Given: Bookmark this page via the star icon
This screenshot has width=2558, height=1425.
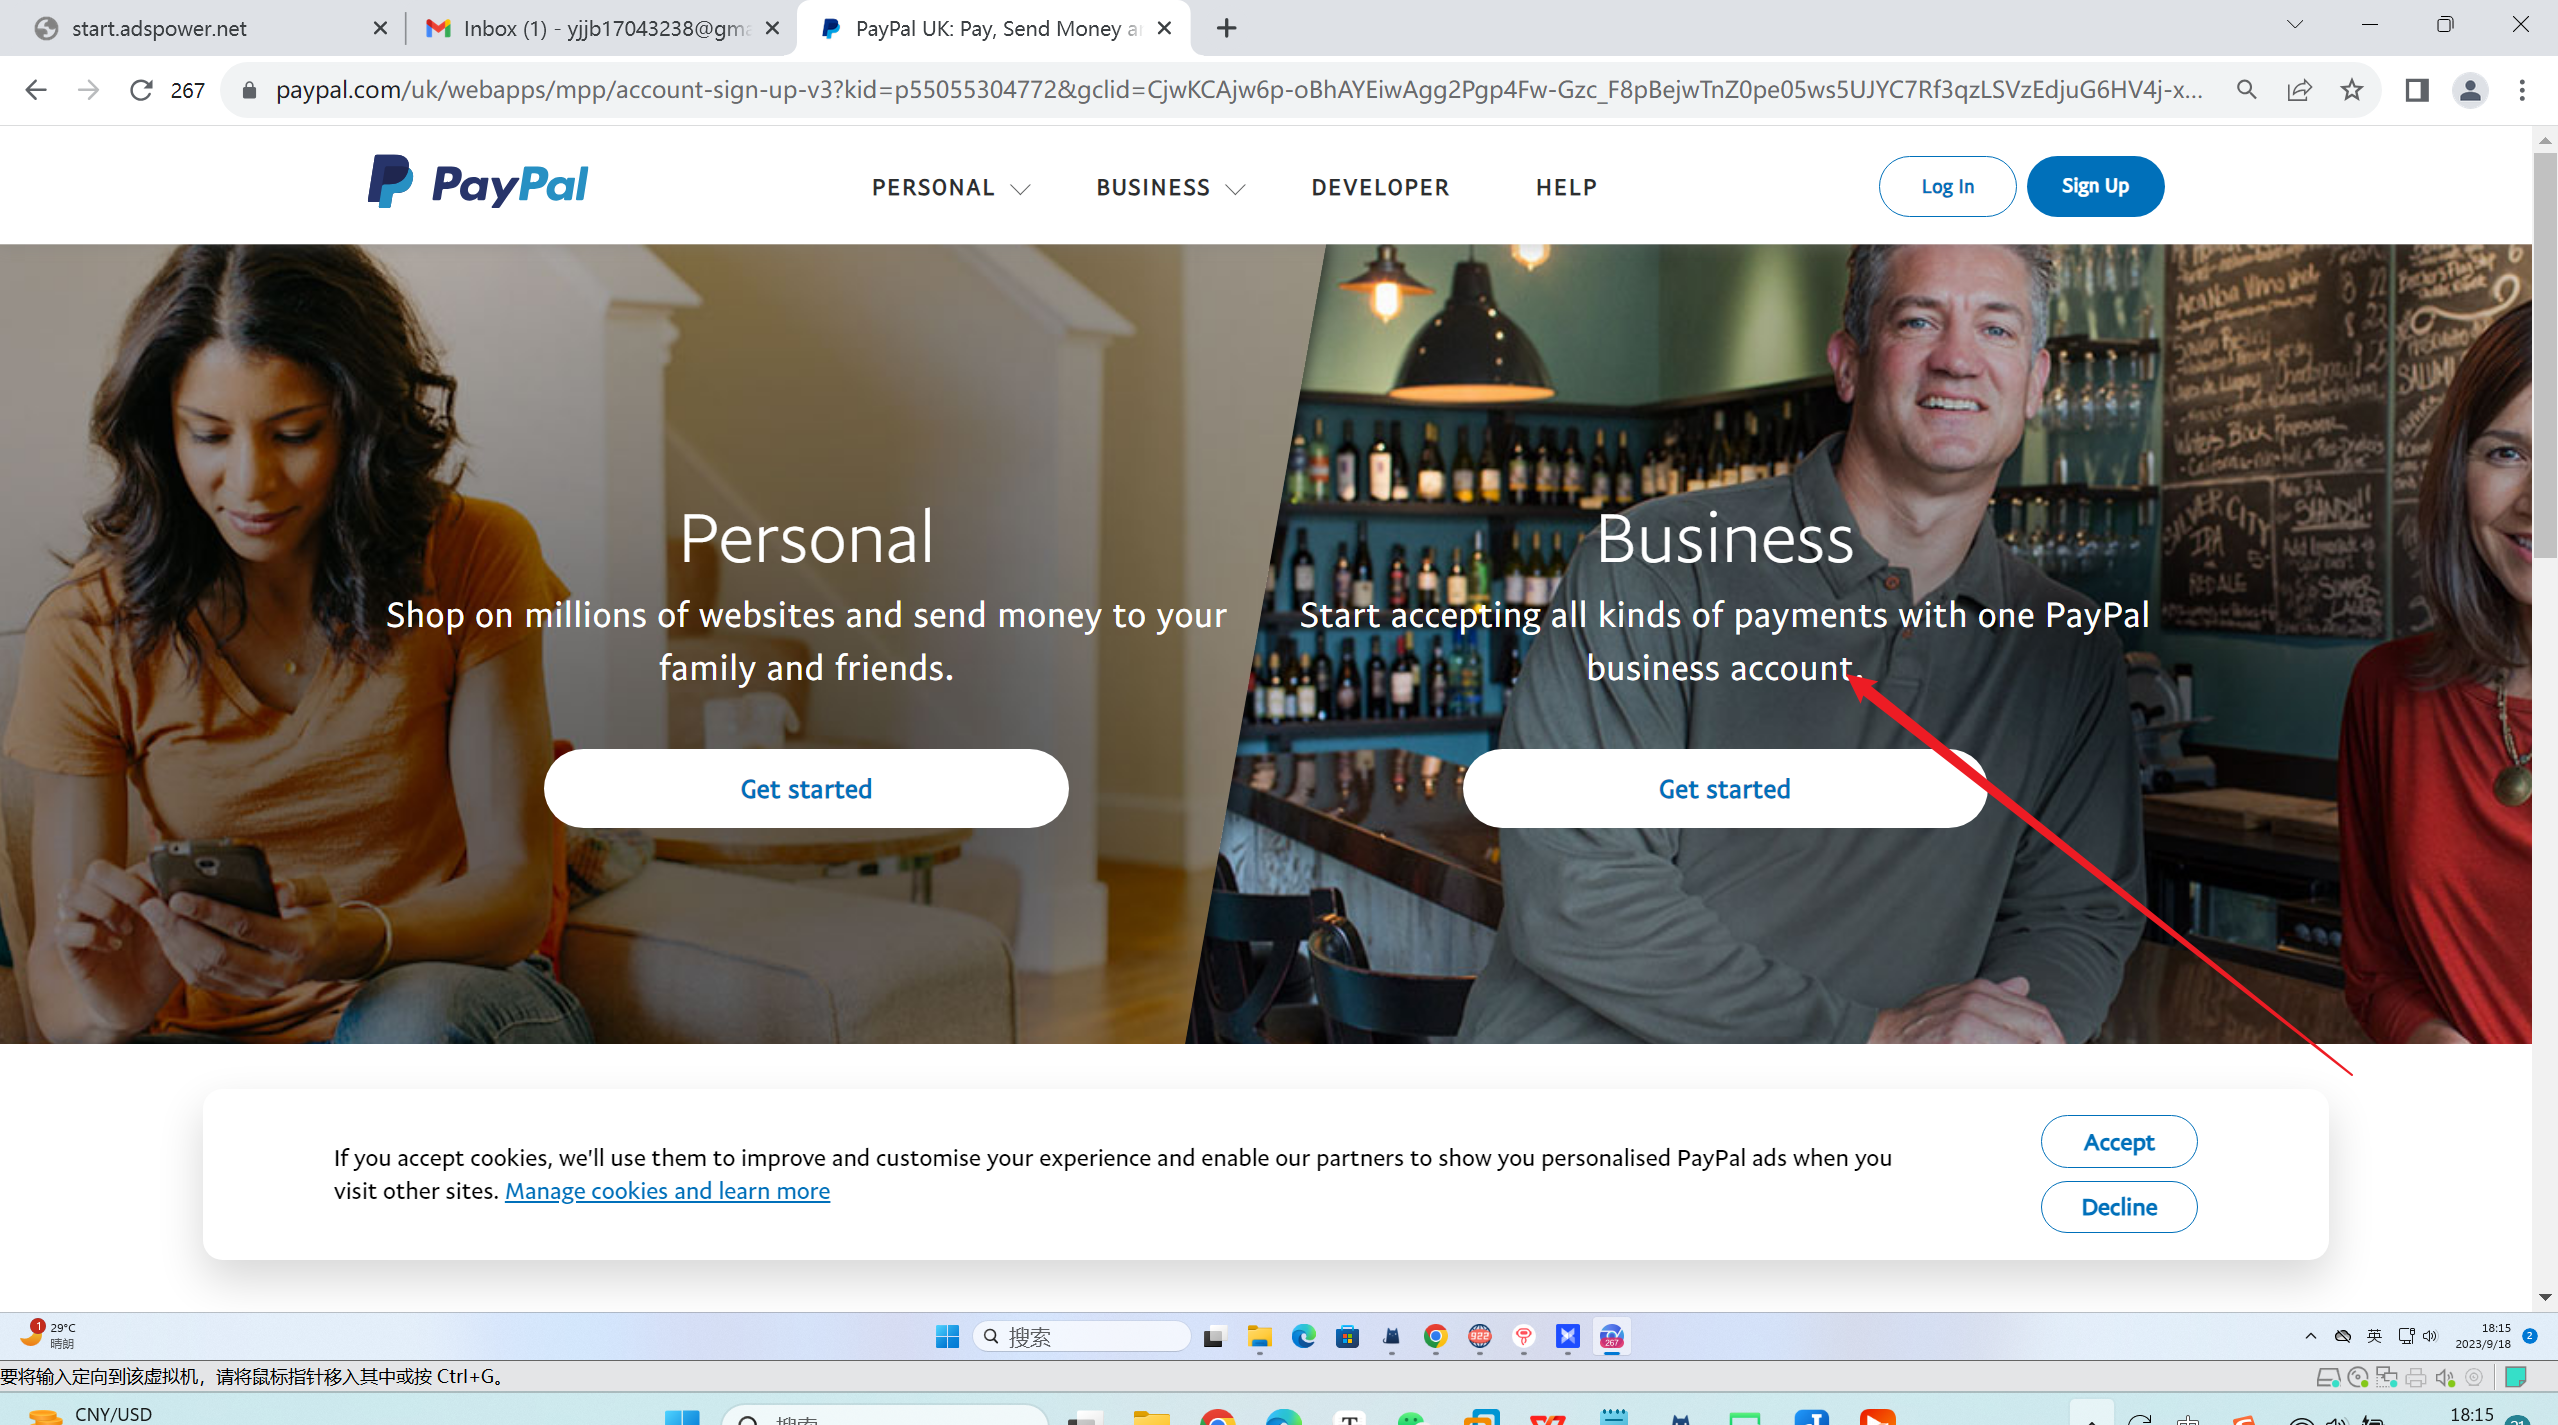Looking at the screenshot, I should tap(2352, 90).
